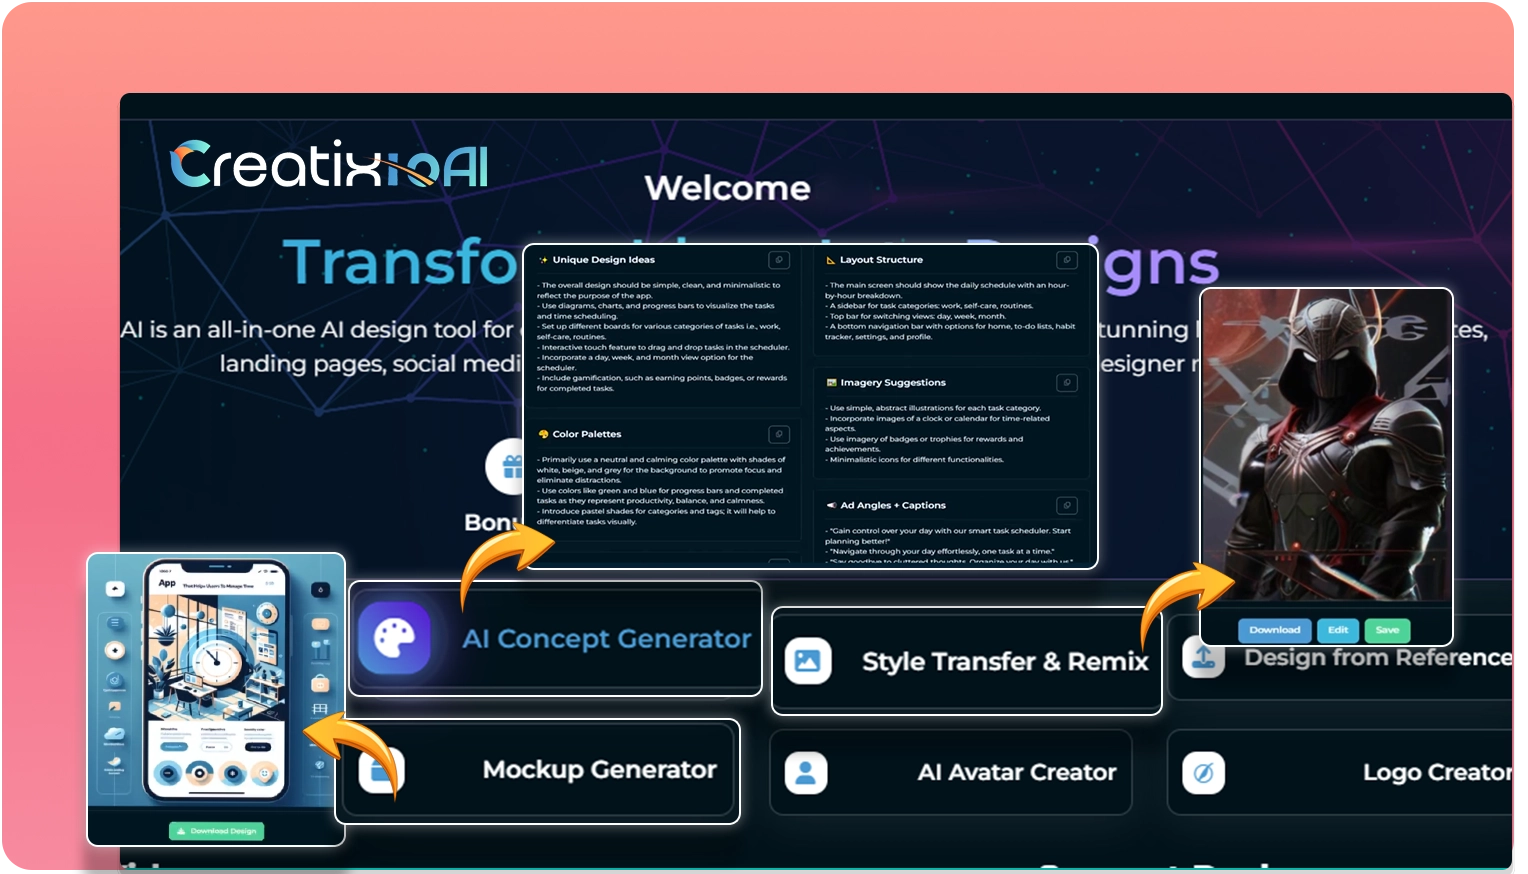This screenshot has height=874, width=1528.
Task: Click the AI Concept Generator palette icon
Action: click(394, 638)
